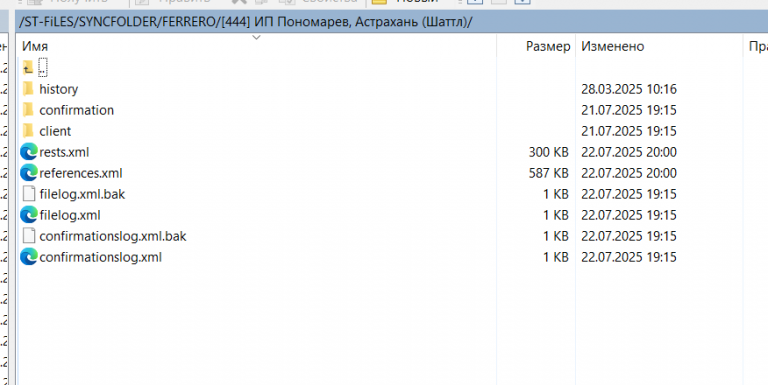
Task: Sort files by the Имя column header
Action: point(35,47)
